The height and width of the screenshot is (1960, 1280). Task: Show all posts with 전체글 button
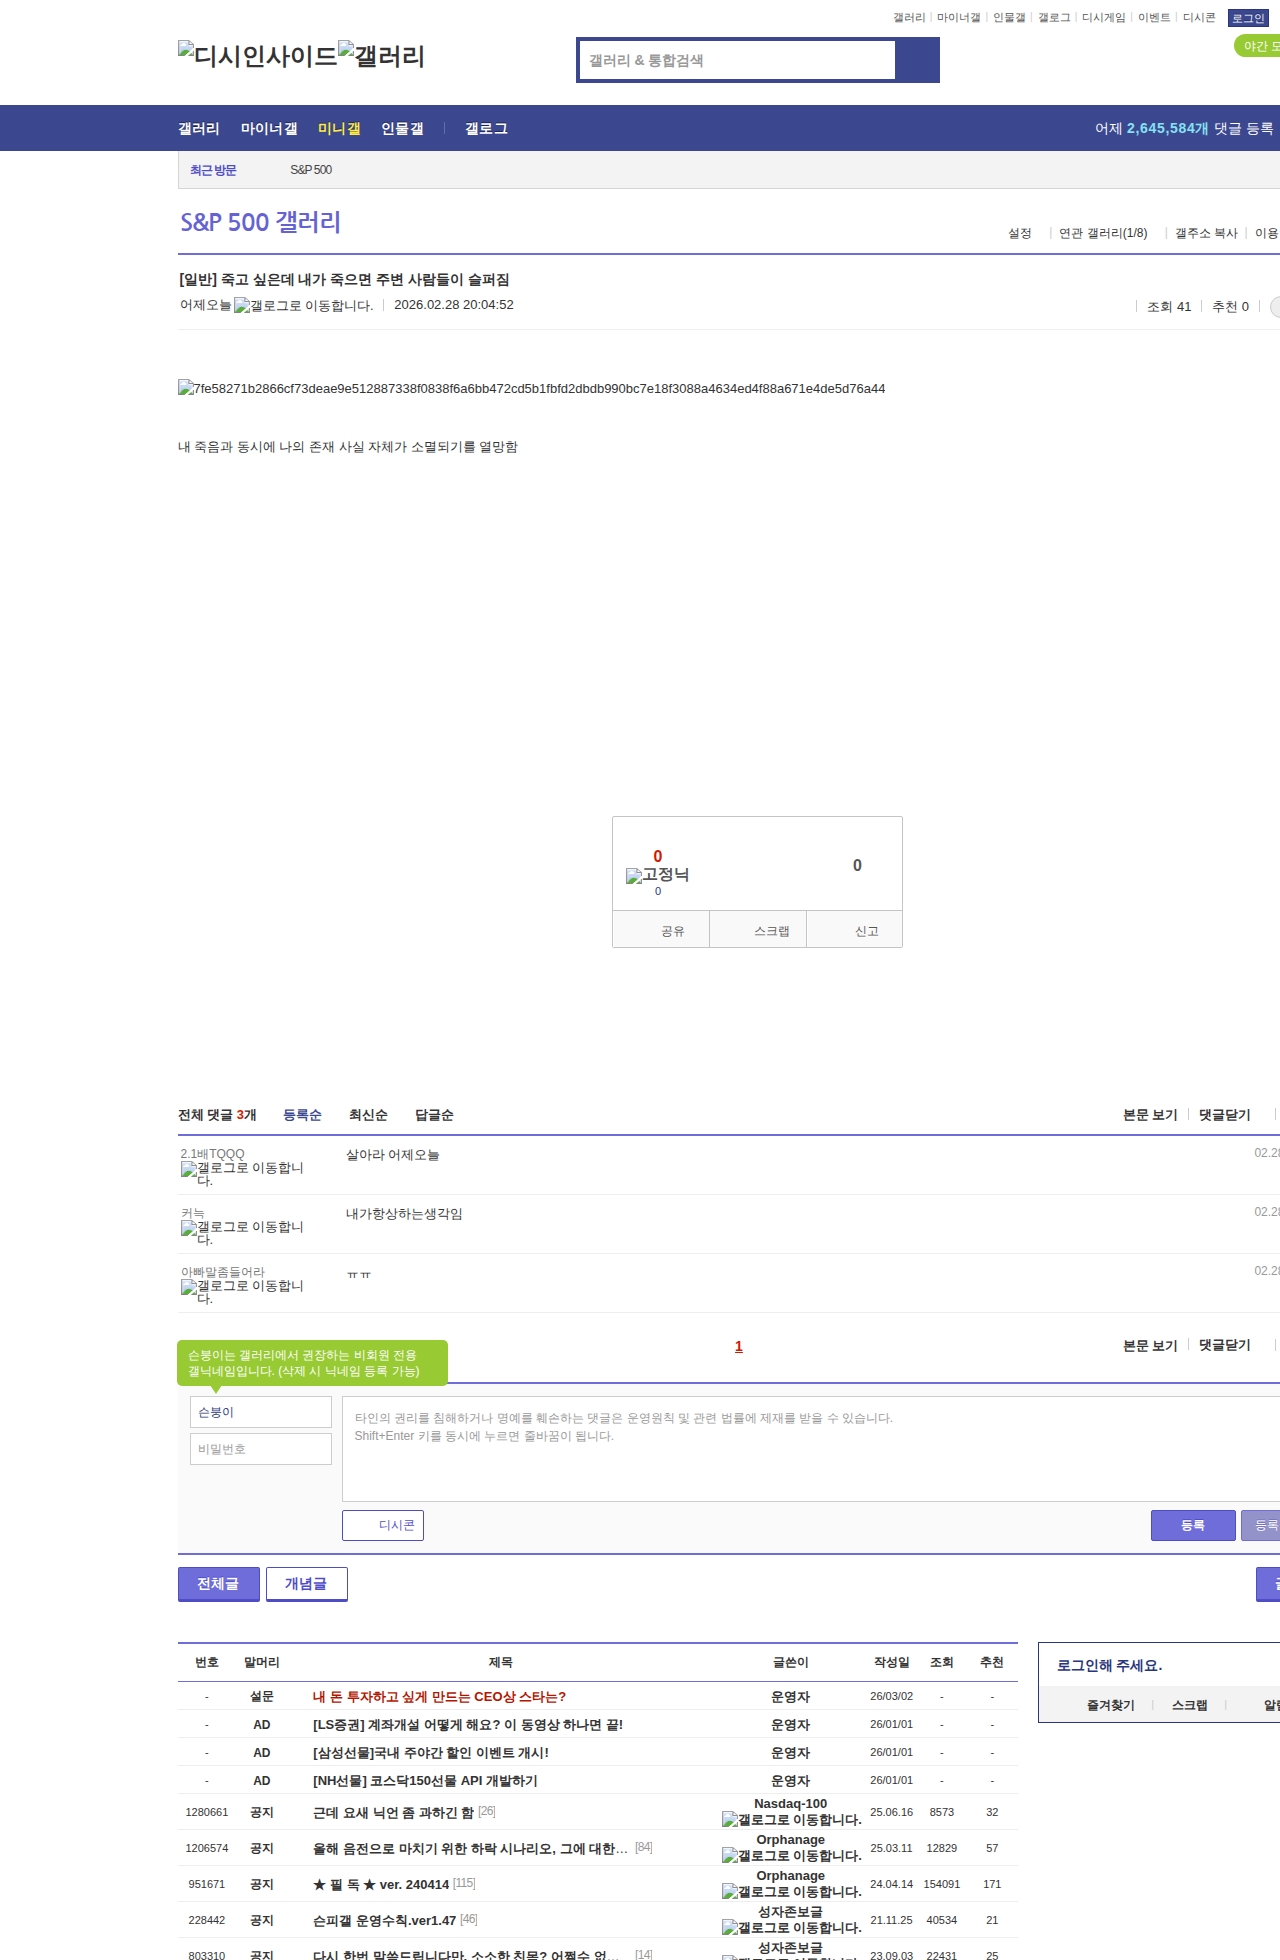tap(219, 1584)
